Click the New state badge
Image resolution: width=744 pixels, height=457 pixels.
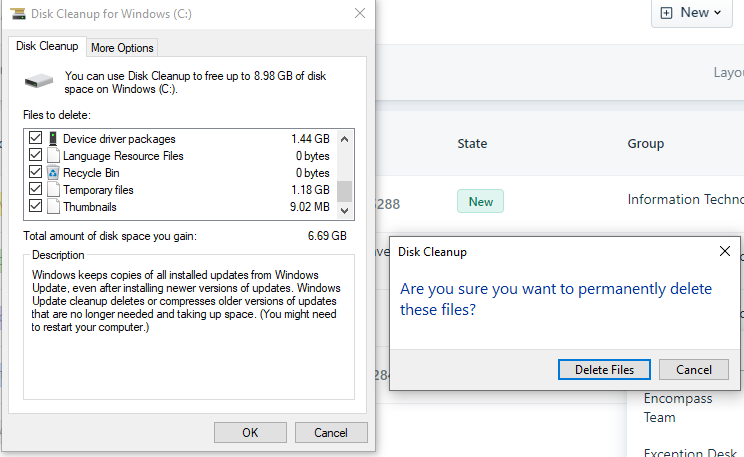coord(480,202)
